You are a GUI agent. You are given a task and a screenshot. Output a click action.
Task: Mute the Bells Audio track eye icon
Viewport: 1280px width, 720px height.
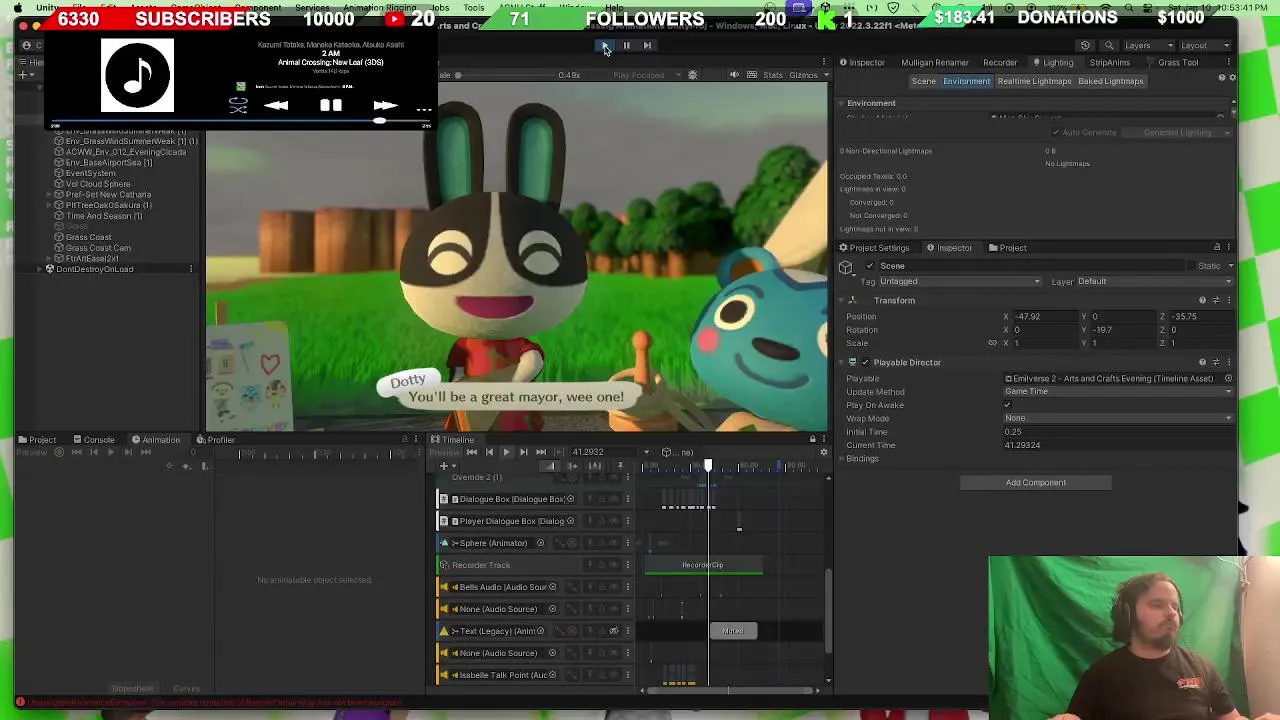click(x=614, y=587)
